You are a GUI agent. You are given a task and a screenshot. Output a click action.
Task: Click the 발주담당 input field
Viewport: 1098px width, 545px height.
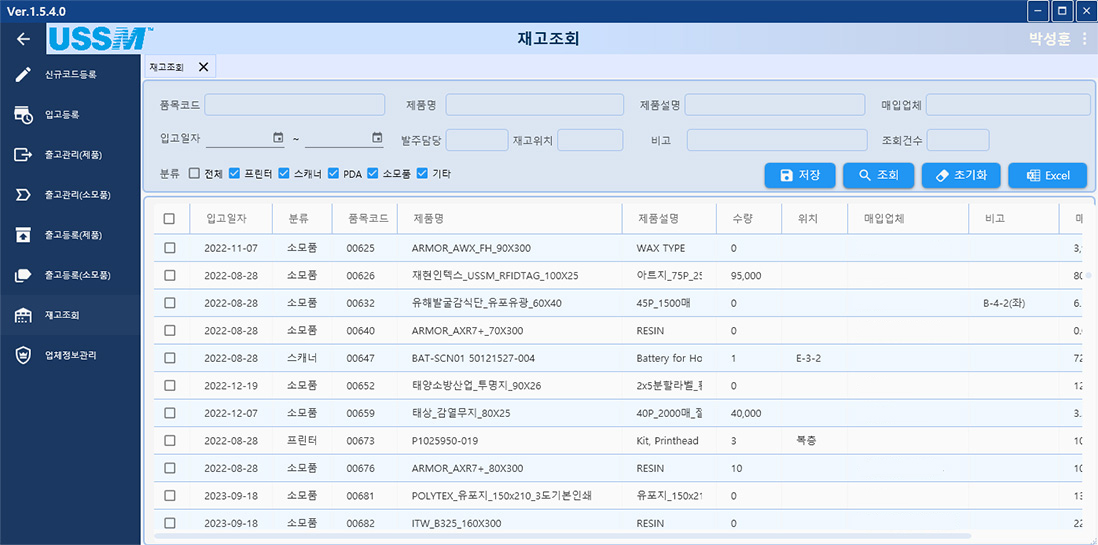click(477, 140)
